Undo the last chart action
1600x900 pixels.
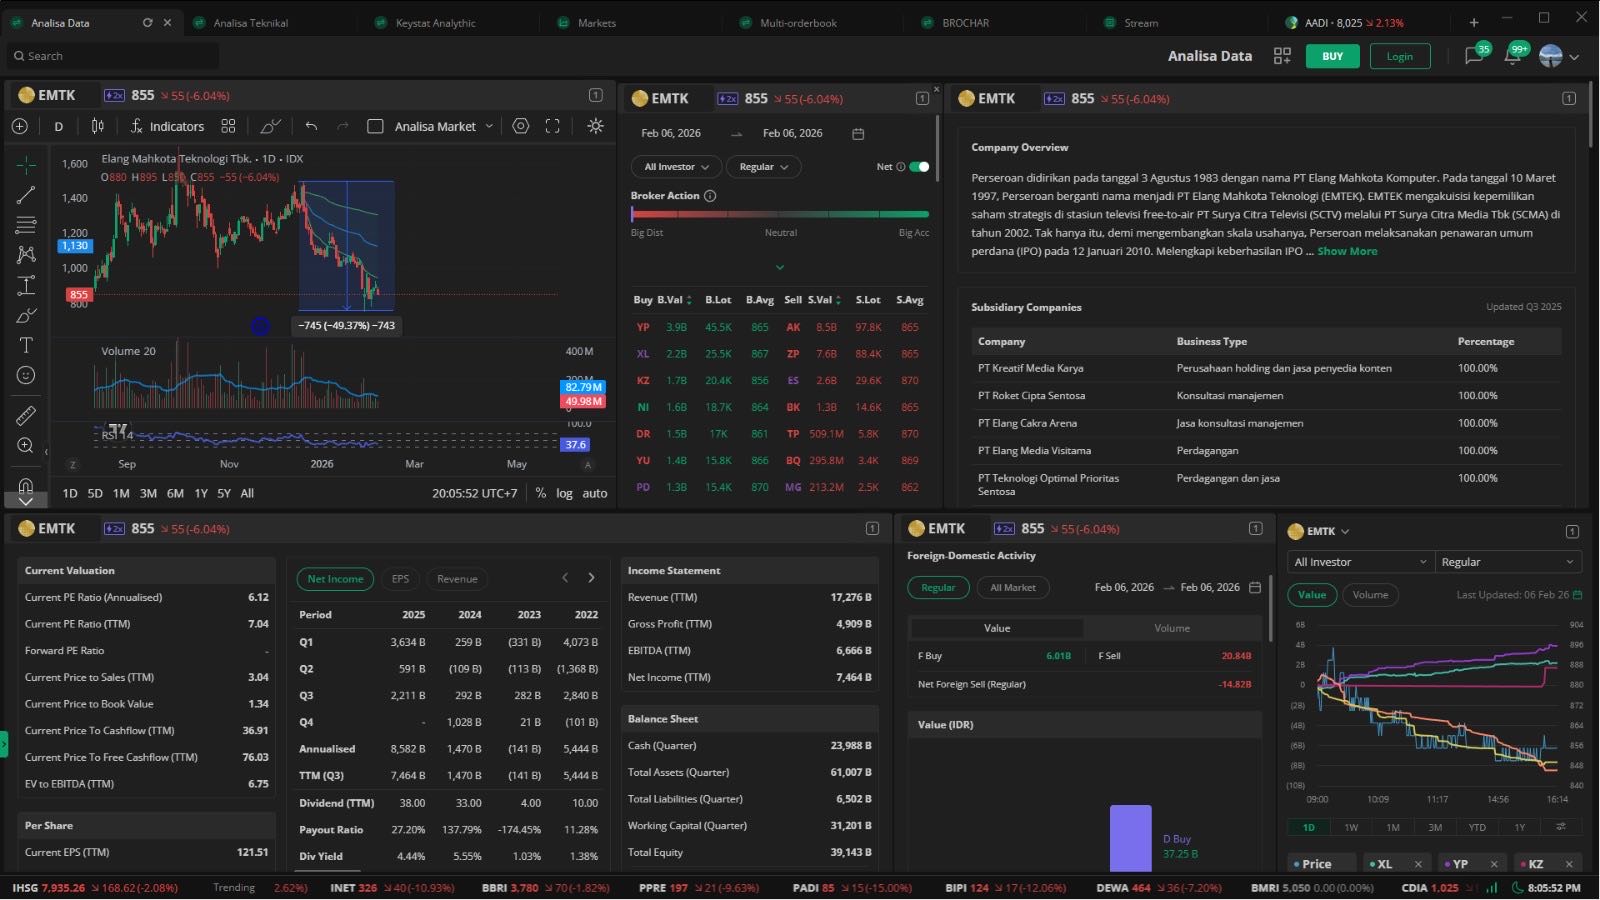click(311, 126)
